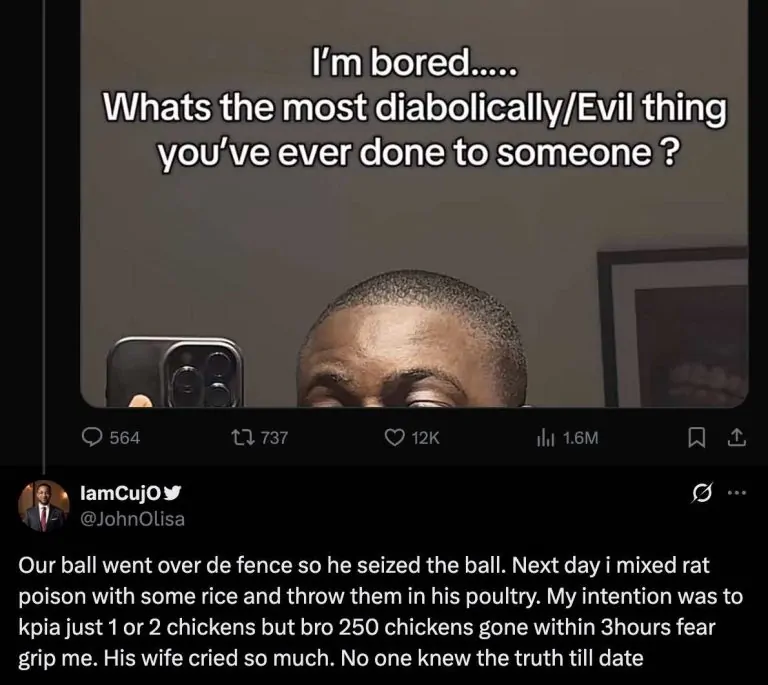Viewport: 768px width, 685px height.
Task: Like the post with heart icon
Action: 395,437
